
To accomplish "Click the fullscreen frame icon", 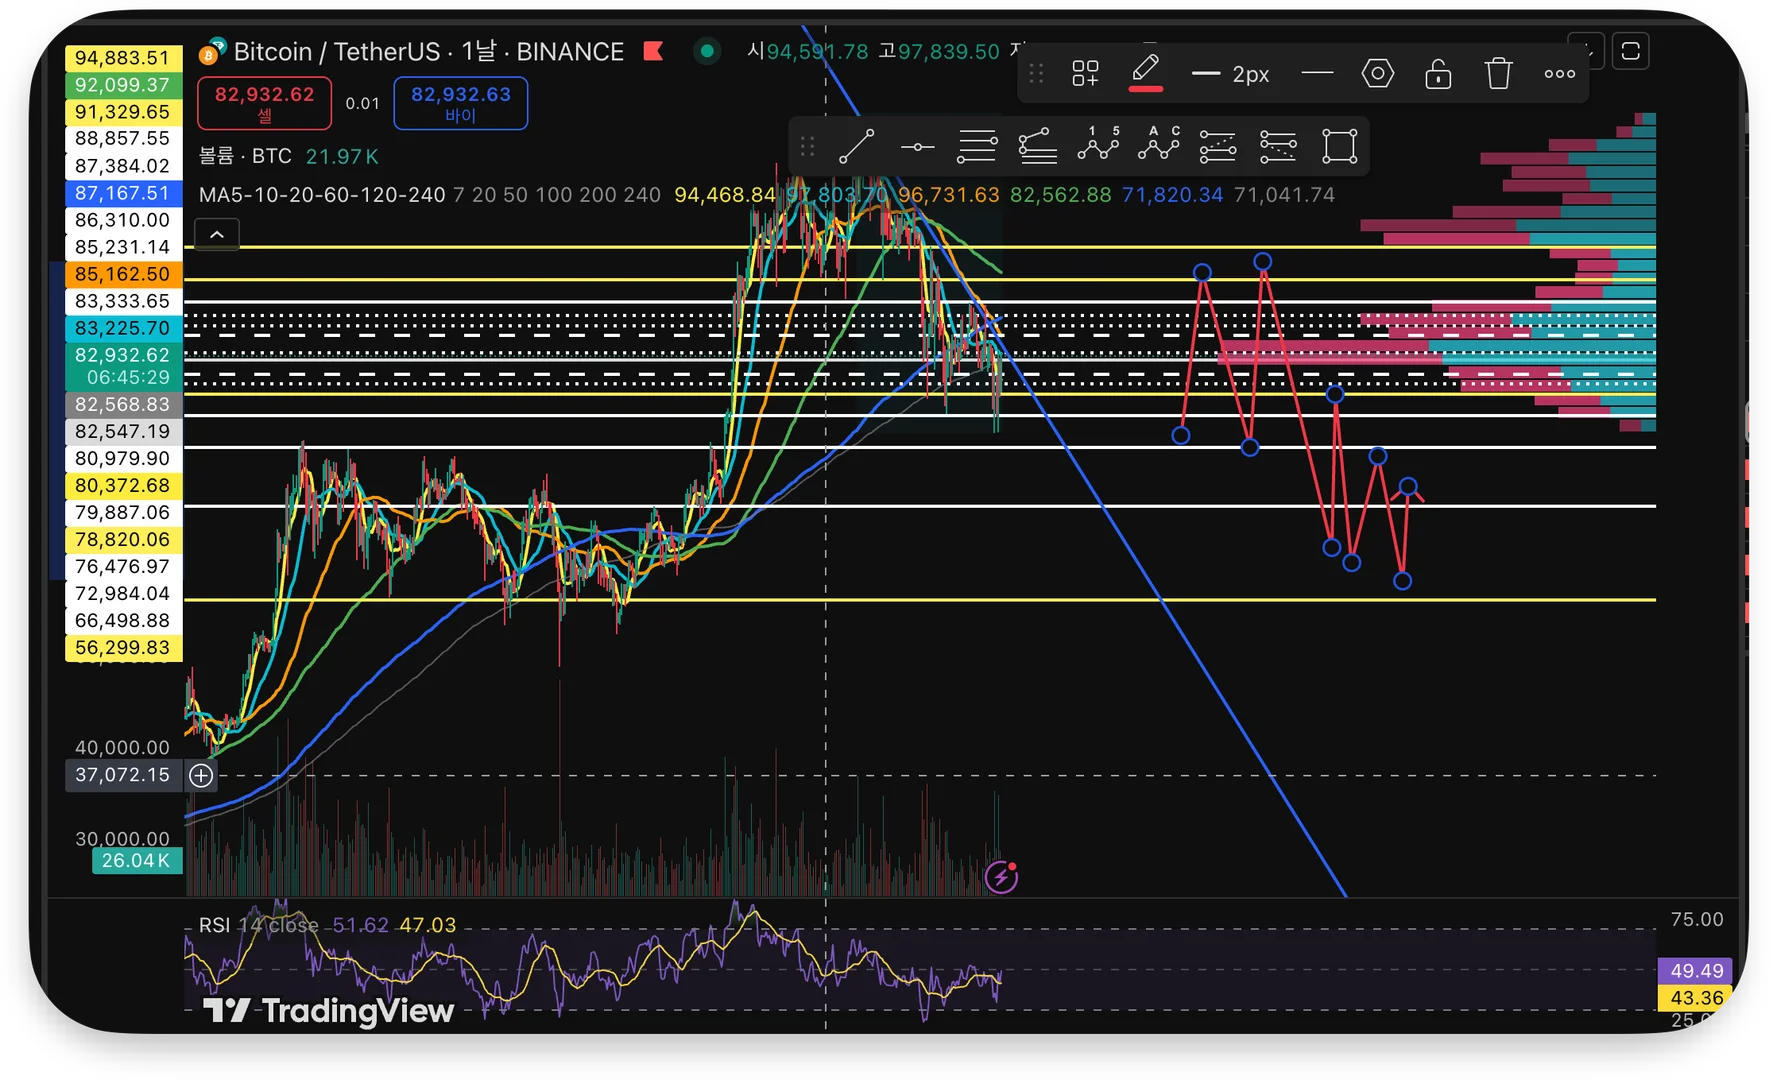I will pos(1631,51).
